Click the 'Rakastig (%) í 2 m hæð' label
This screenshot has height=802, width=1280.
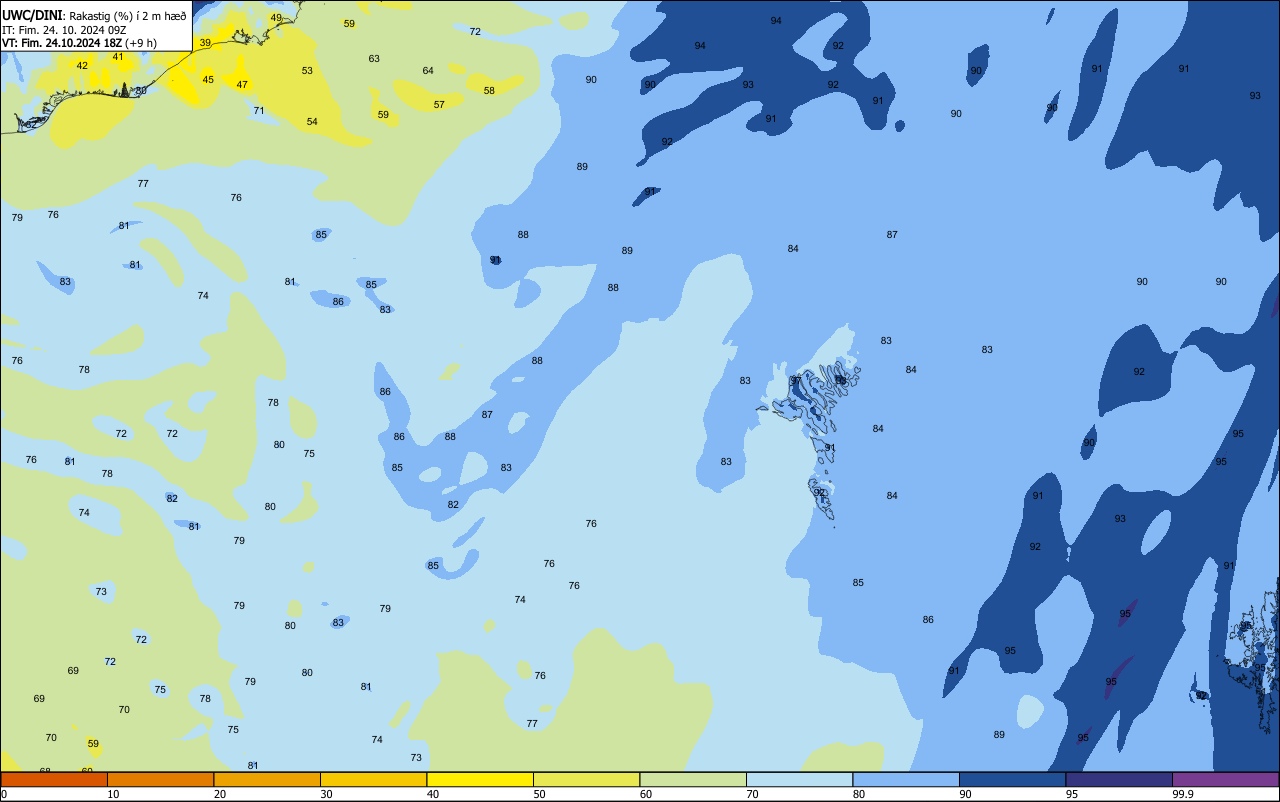pos(127,15)
